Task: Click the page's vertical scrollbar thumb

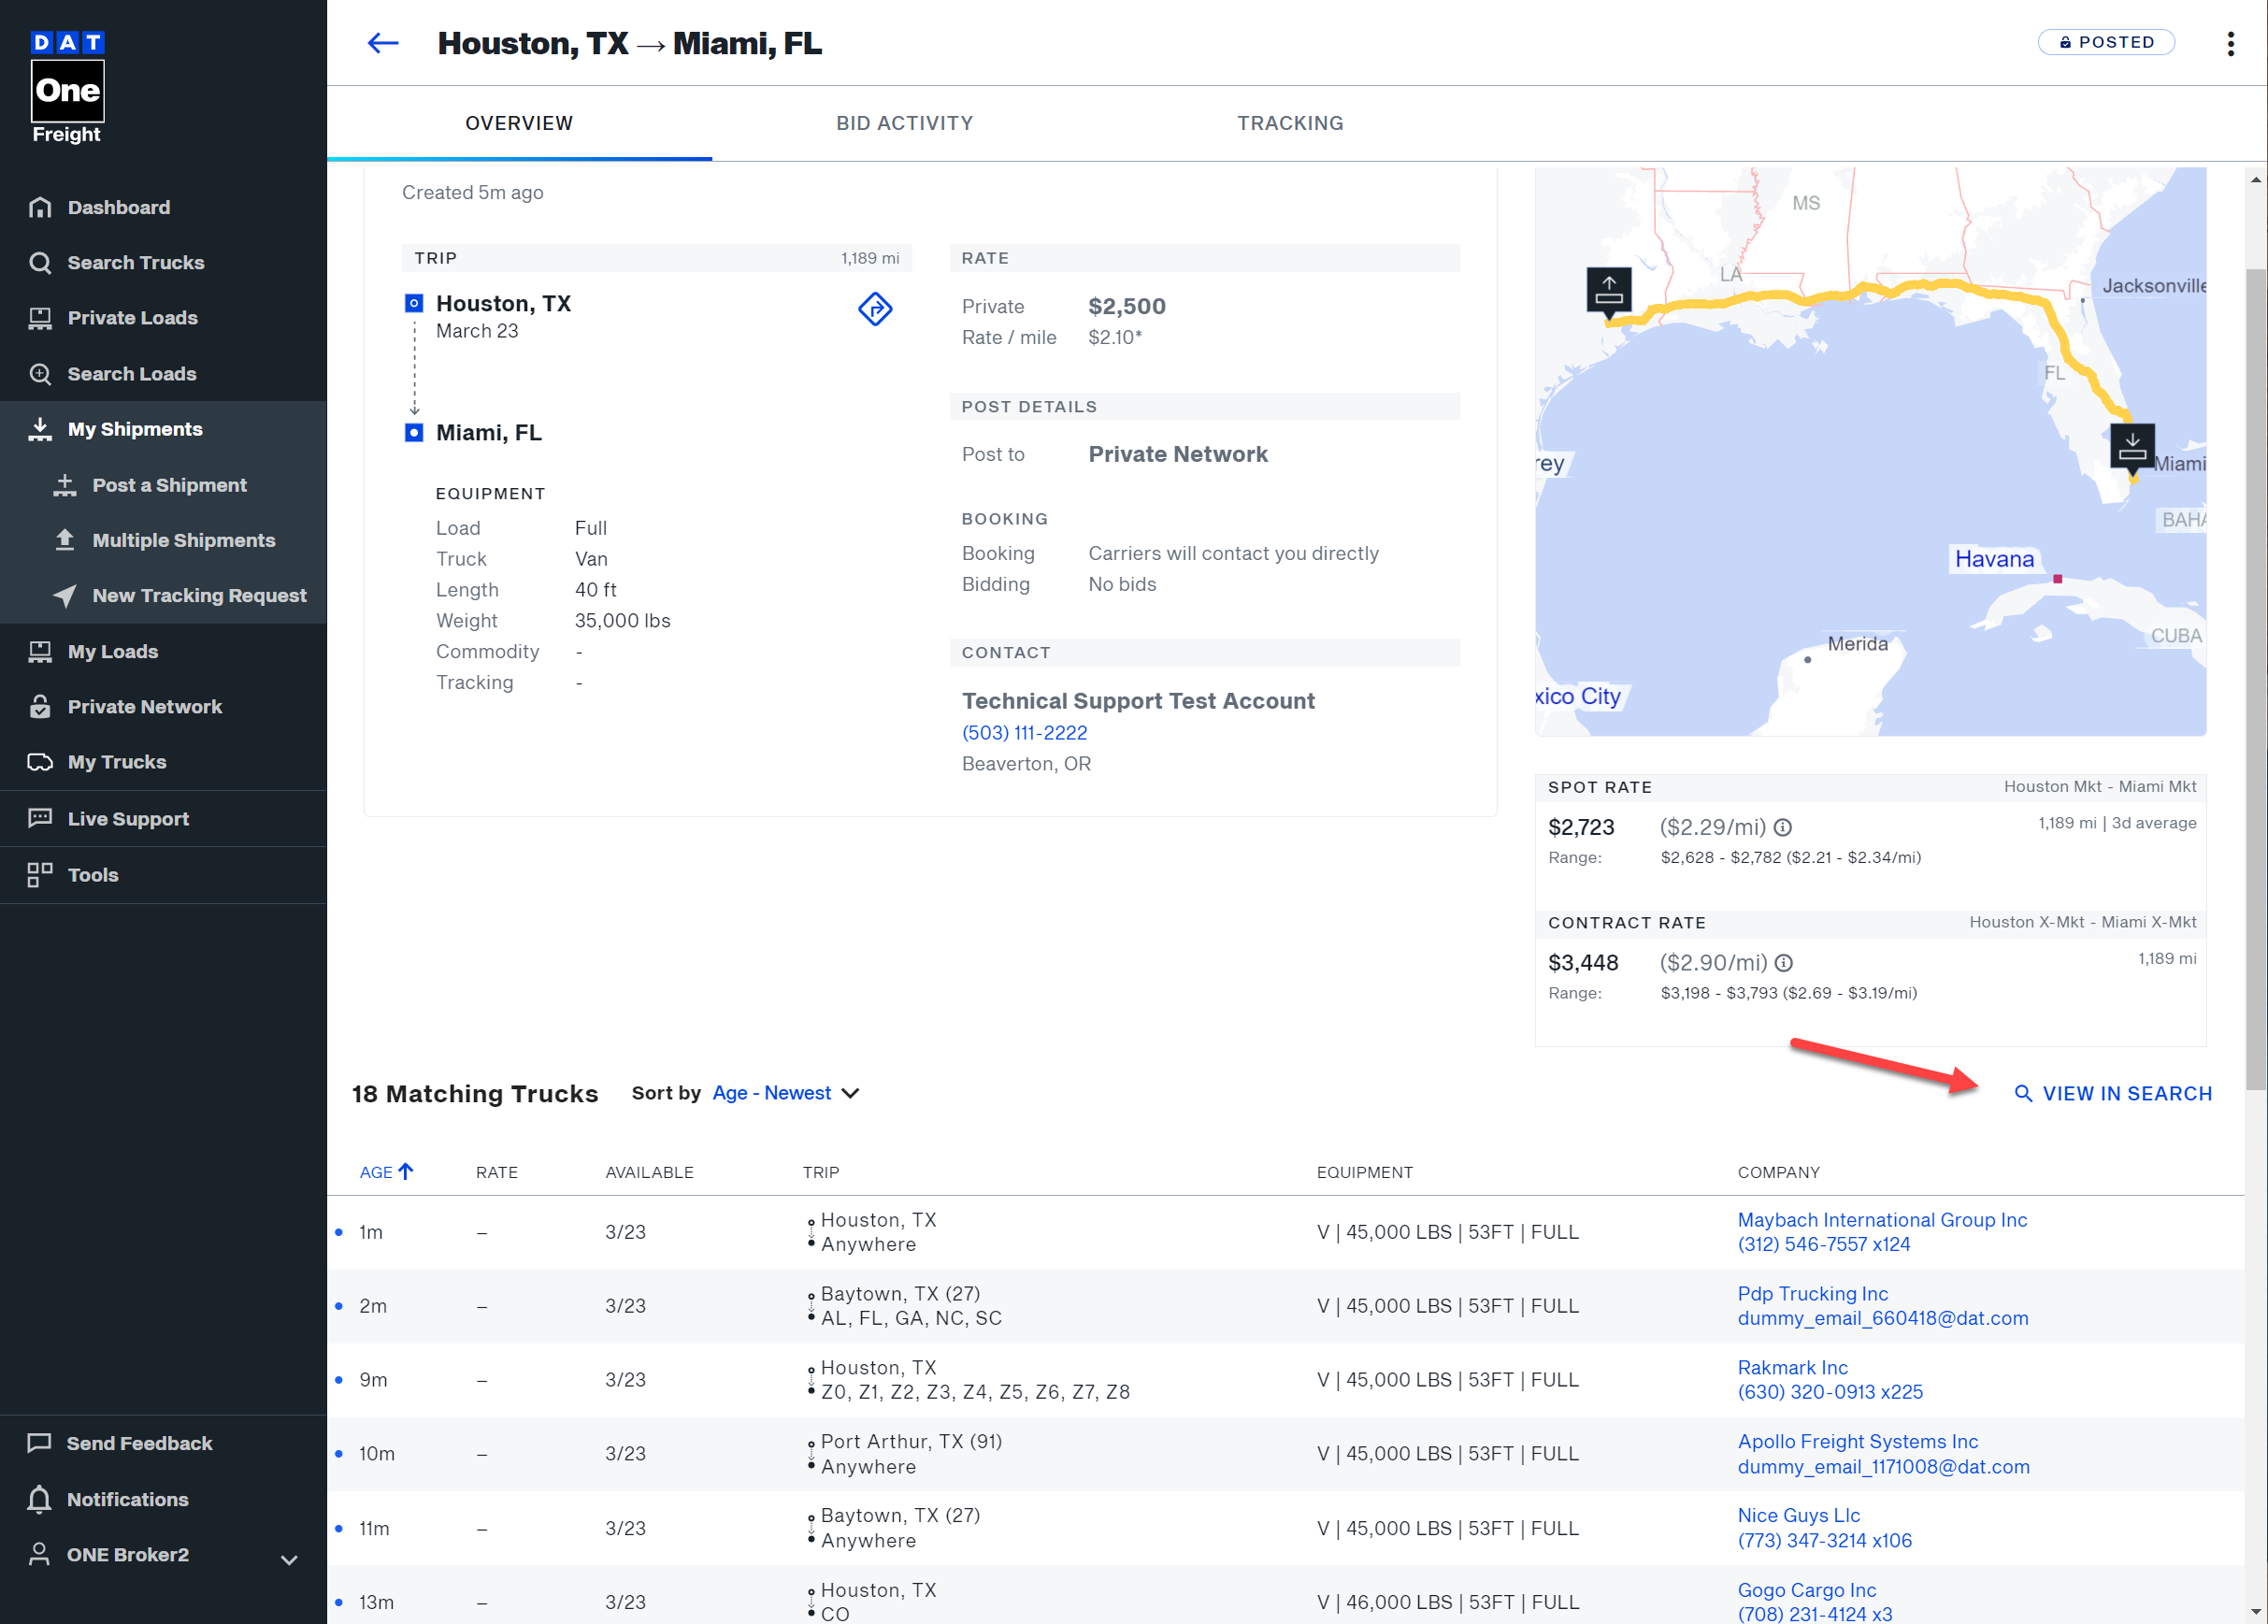Action: 2255,680
